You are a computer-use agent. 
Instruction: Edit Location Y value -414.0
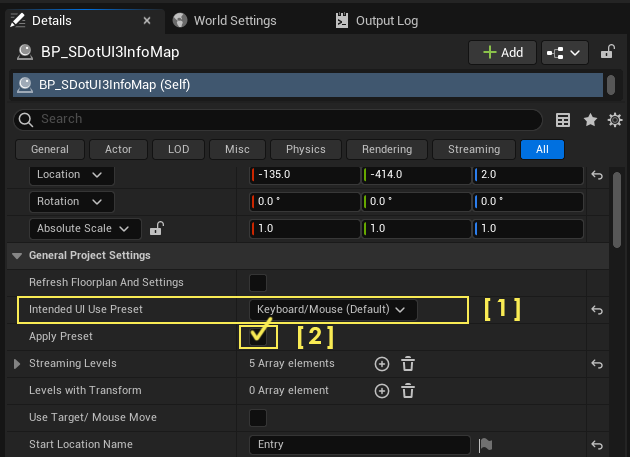(416, 175)
